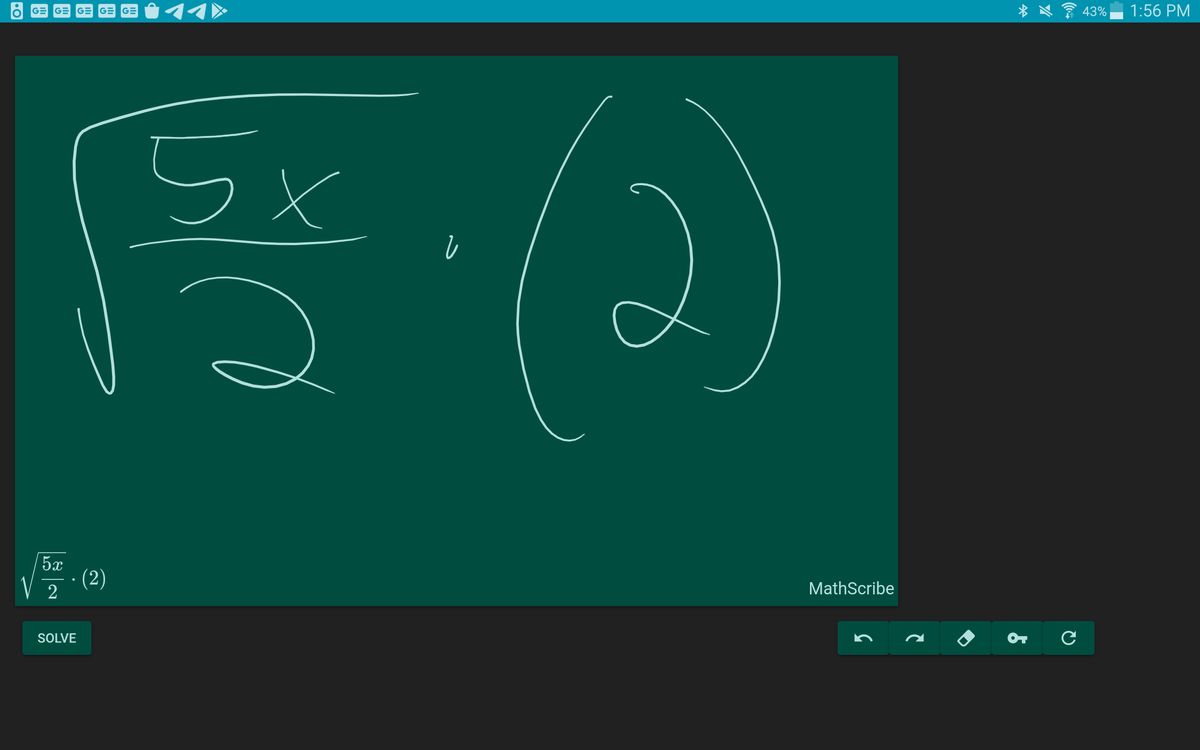Redo the undone stroke
This screenshot has height=750, width=1200.
tap(916, 637)
